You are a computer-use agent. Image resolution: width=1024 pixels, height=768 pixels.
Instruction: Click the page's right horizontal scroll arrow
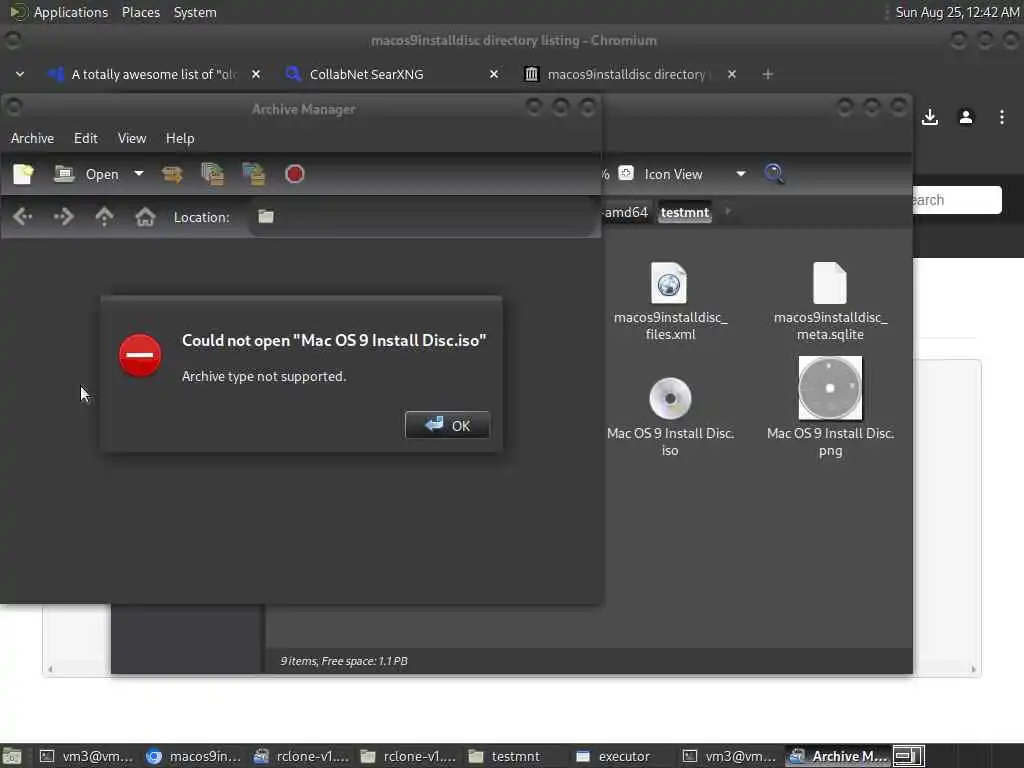(973, 669)
